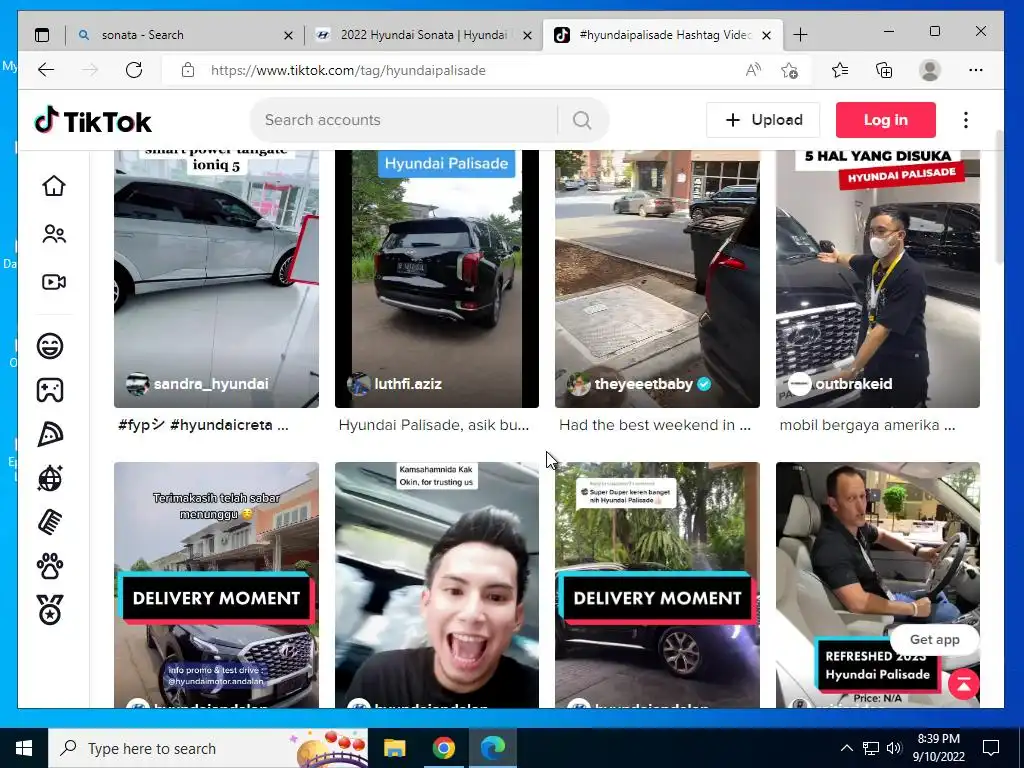The image size is (1024, 768).
Task: Select the #hyundaipalisade Hashtag Videos tab
Action: tap(663, 35)
